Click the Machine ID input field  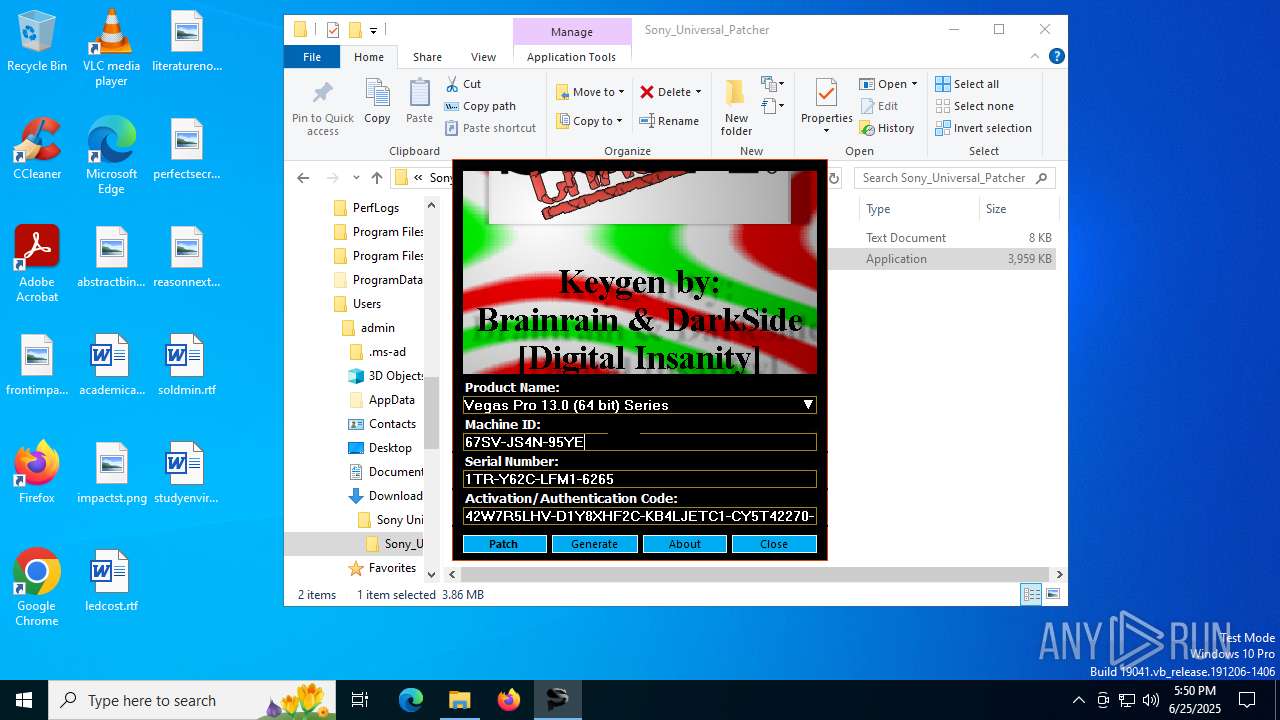pyautogui.click(x=640, y=442)
